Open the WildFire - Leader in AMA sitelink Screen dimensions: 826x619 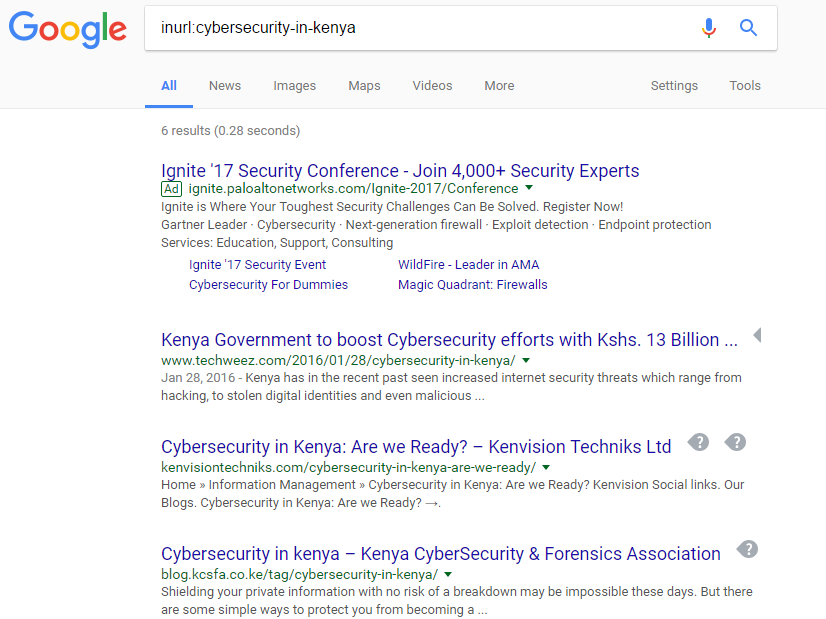(x=468, y=264)
